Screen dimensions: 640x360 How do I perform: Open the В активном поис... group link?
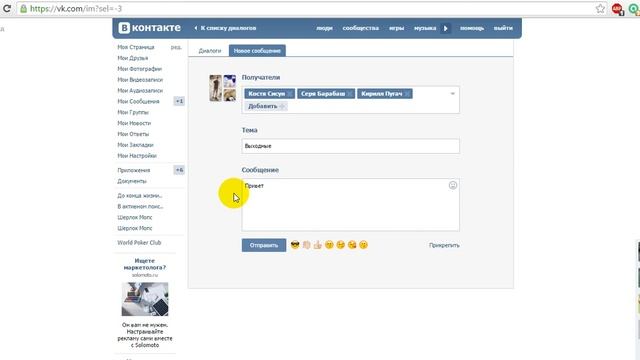pos(140,206)
